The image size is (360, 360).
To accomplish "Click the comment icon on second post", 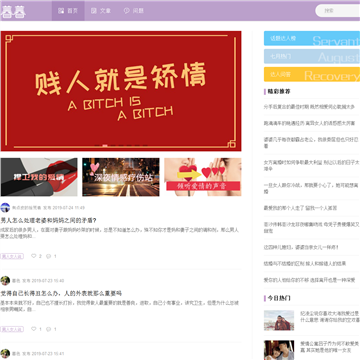I will 48,329.
